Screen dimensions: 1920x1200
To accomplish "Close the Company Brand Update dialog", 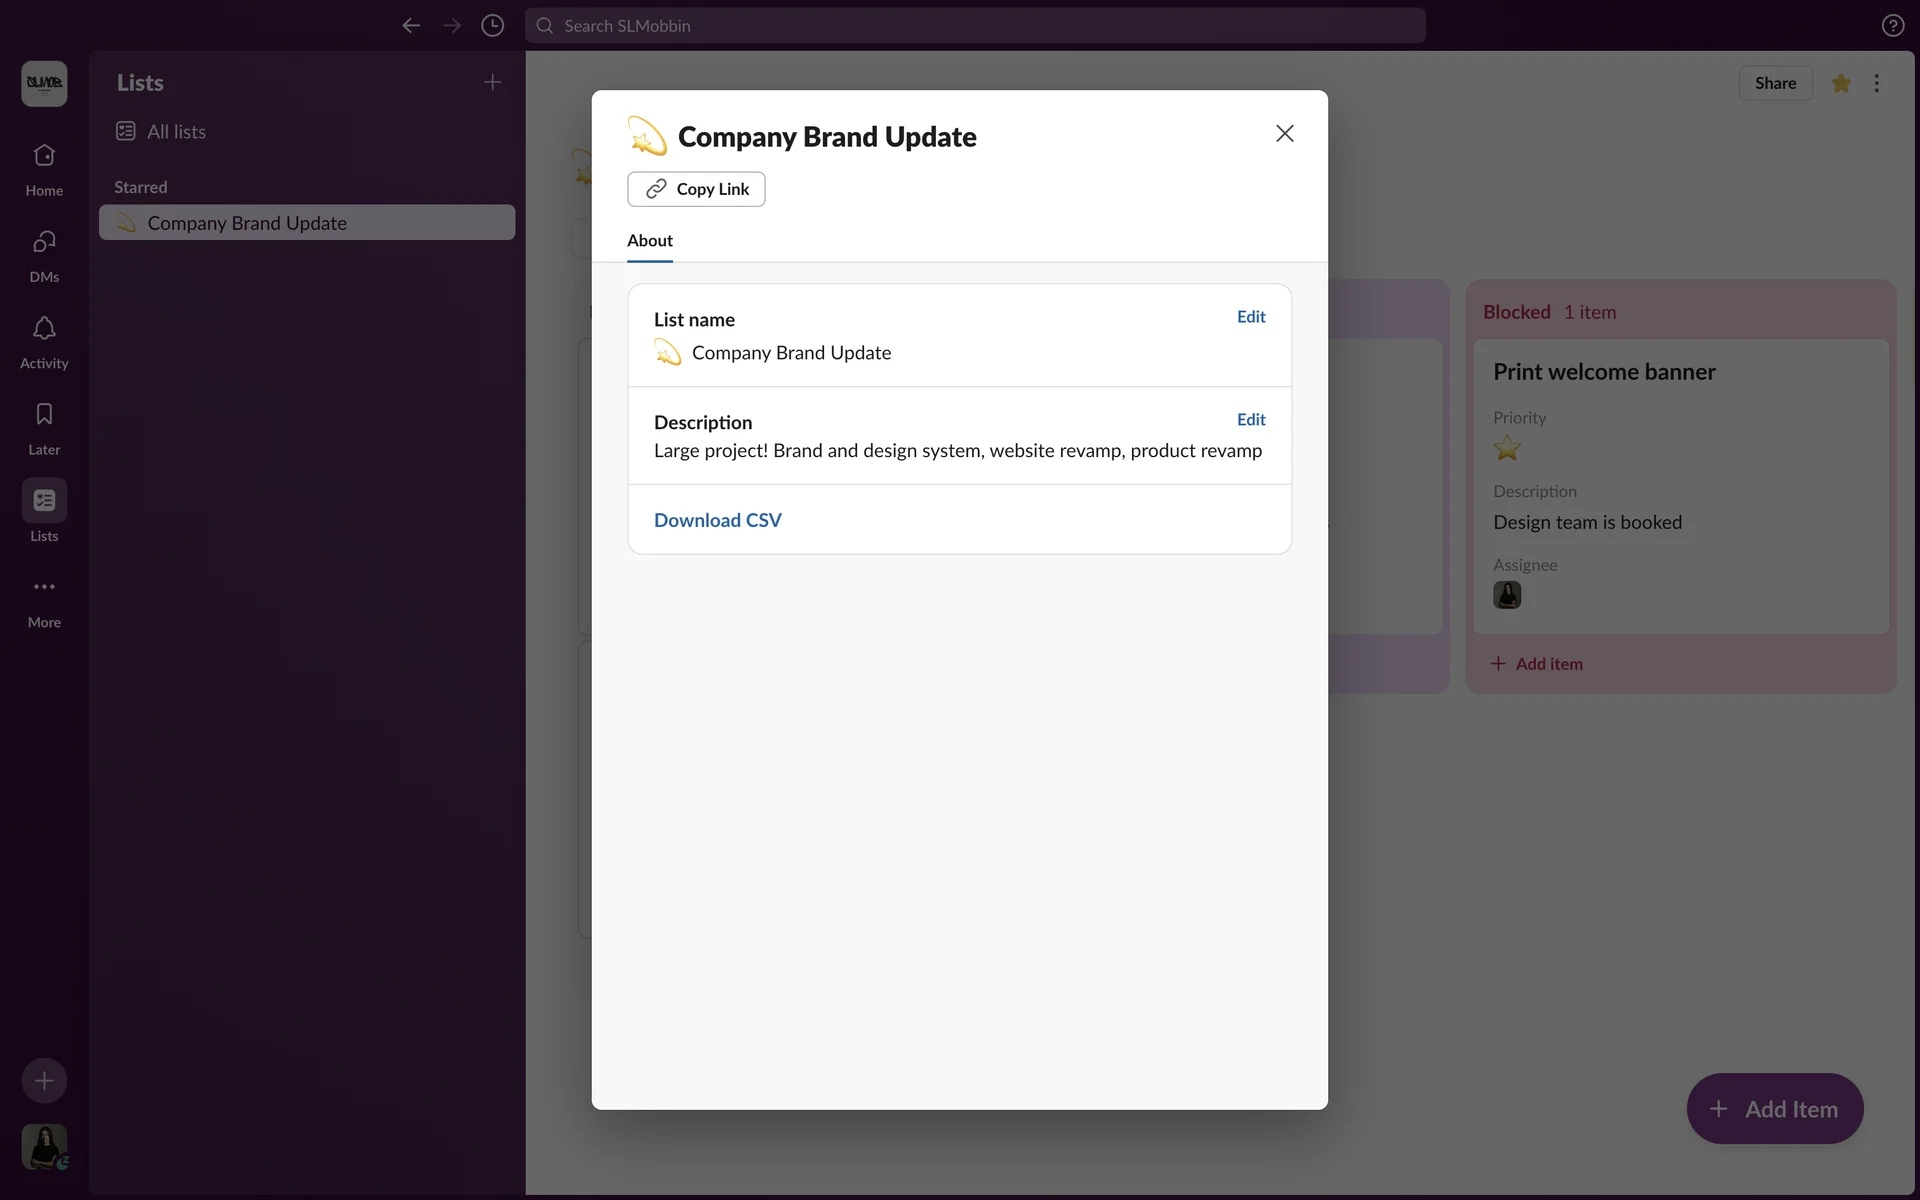I will [1284, 134].
